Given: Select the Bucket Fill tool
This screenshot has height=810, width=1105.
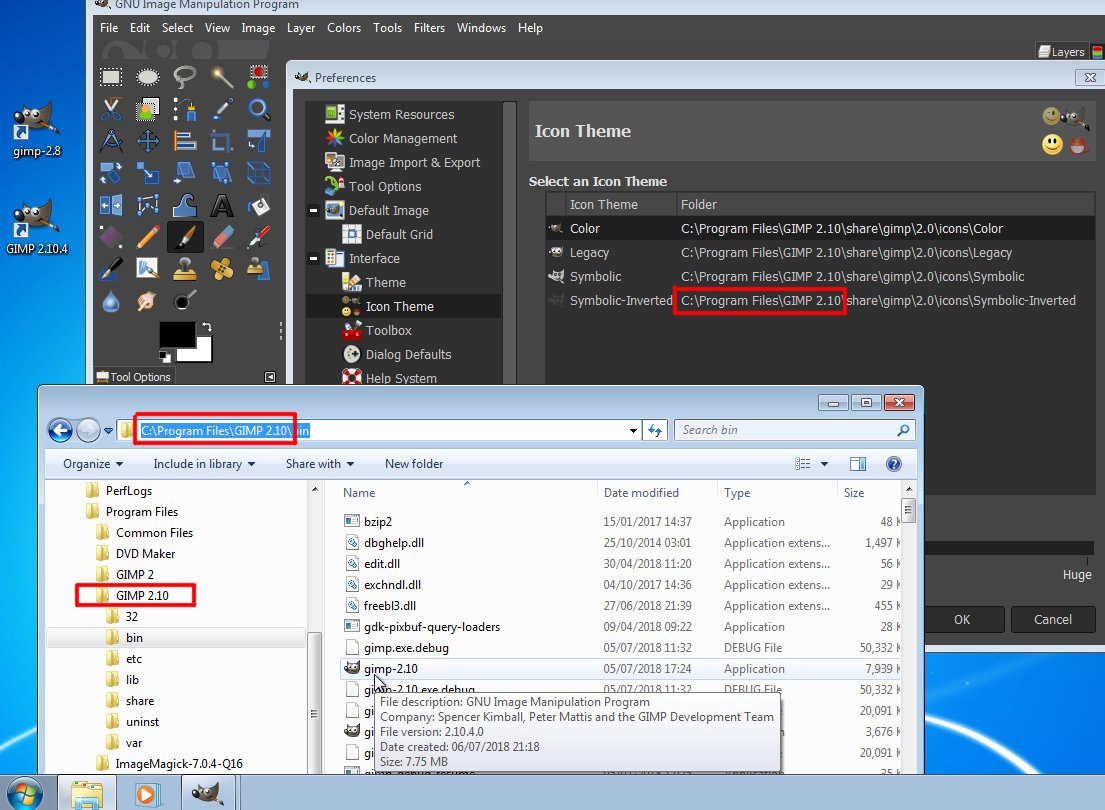Looking at the screenshot, I should click(x=259, y=205).
